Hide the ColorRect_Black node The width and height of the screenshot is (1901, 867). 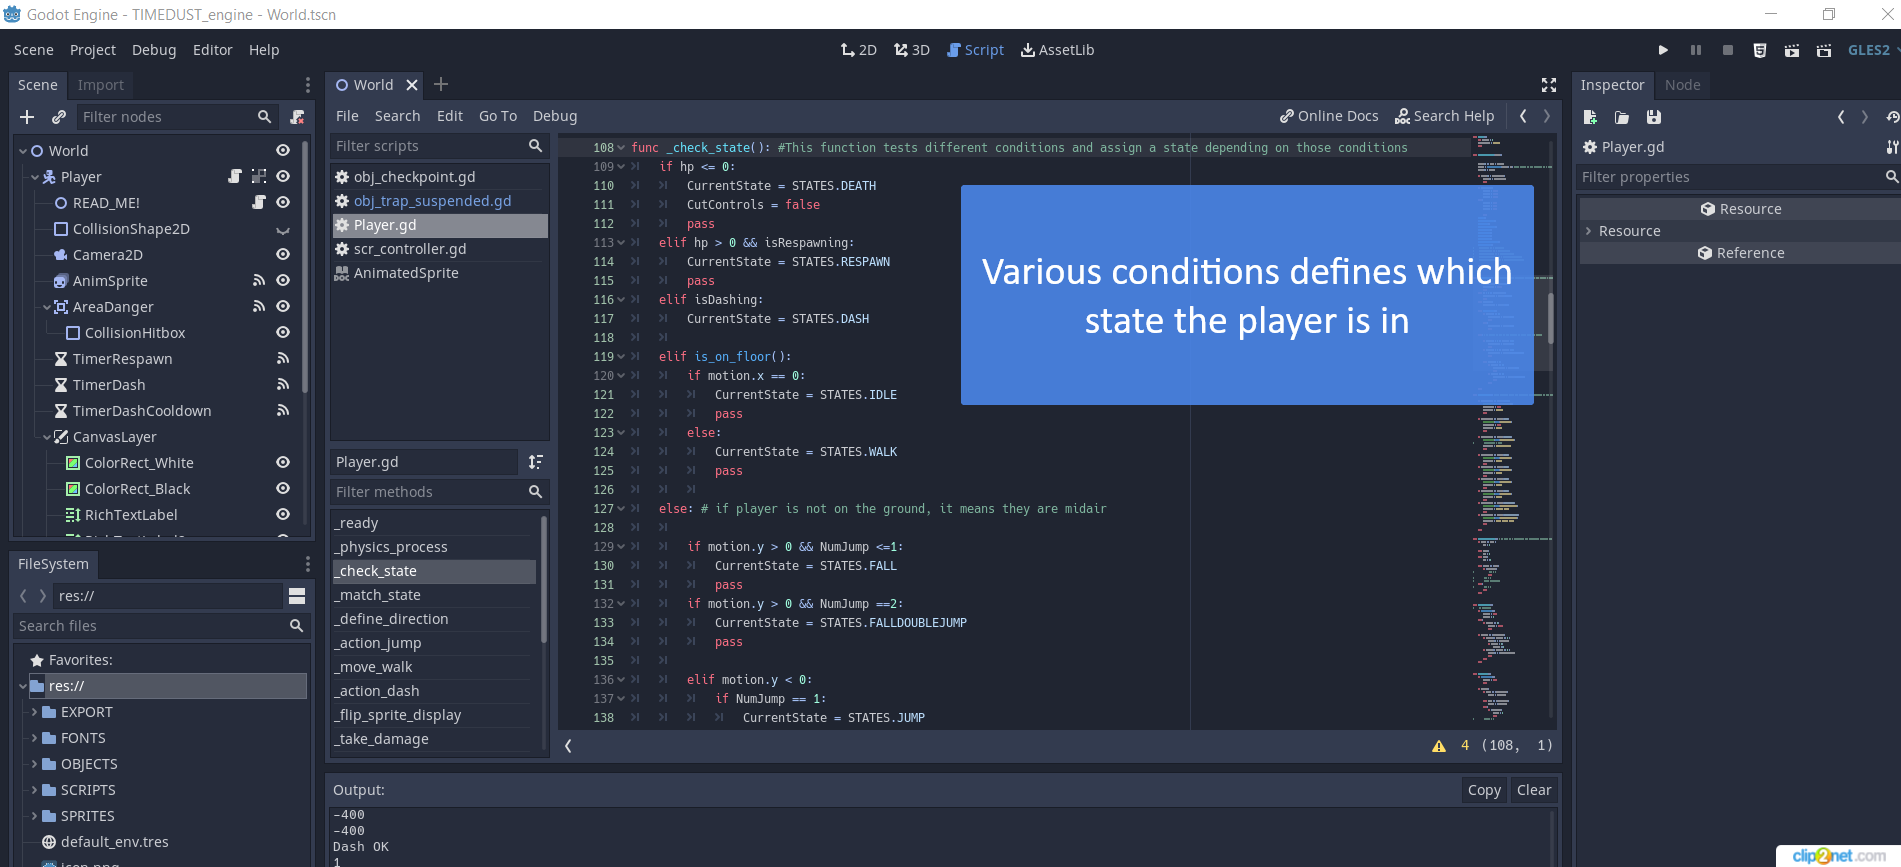point(283,488)
